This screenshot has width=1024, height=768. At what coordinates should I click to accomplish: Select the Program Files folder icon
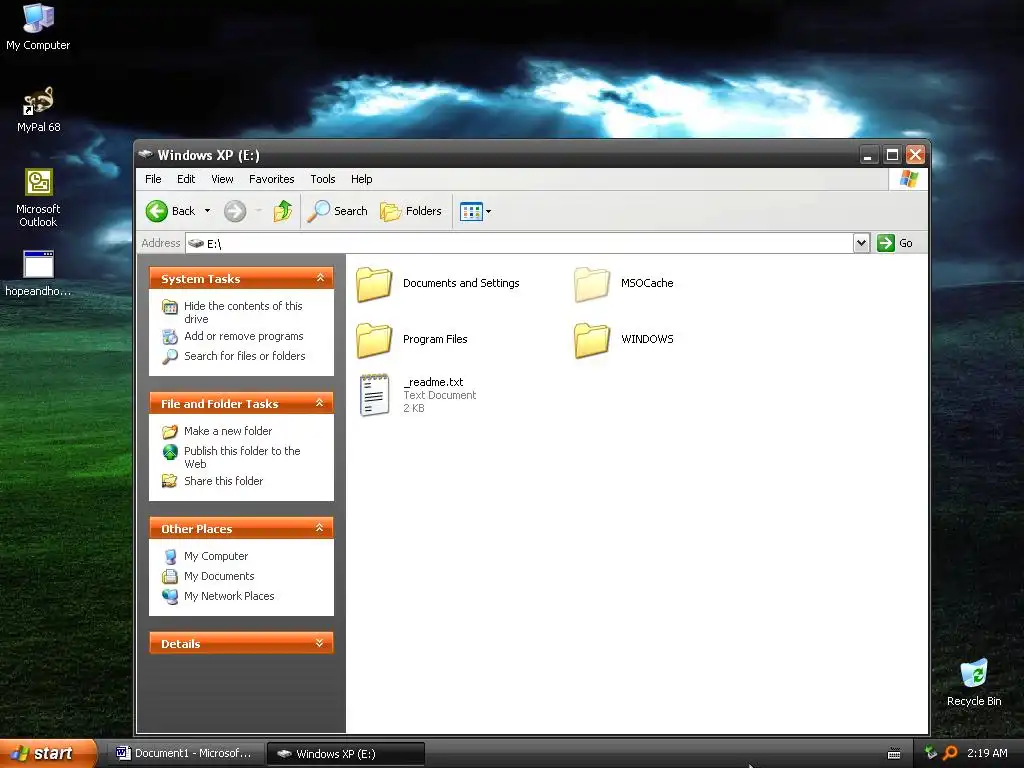374,340
